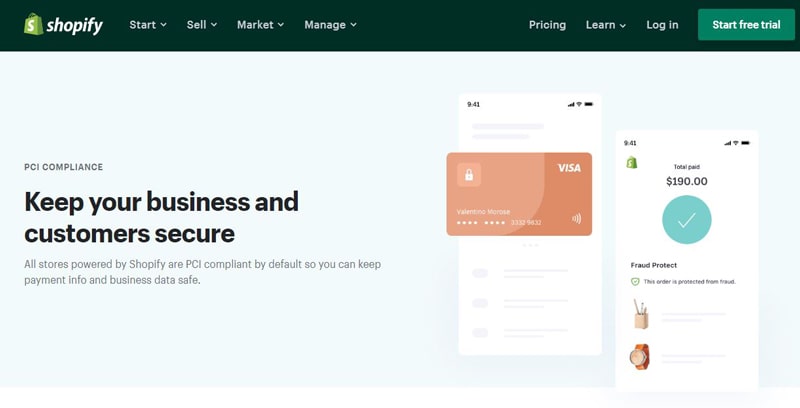The image size is (800, 408).
Task: Click the Log in link
Action: point(662,24)
